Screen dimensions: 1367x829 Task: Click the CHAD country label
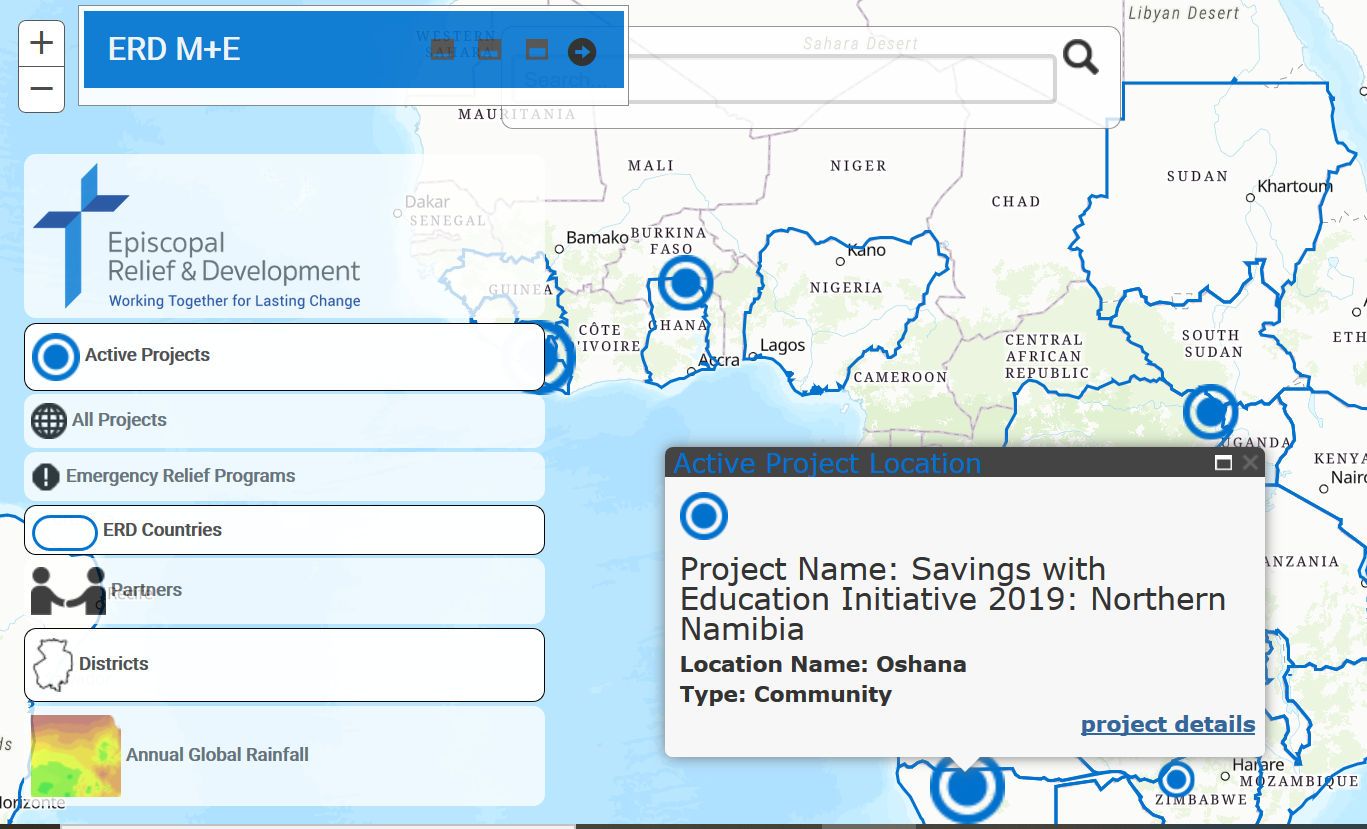(x=1016, y=201)
